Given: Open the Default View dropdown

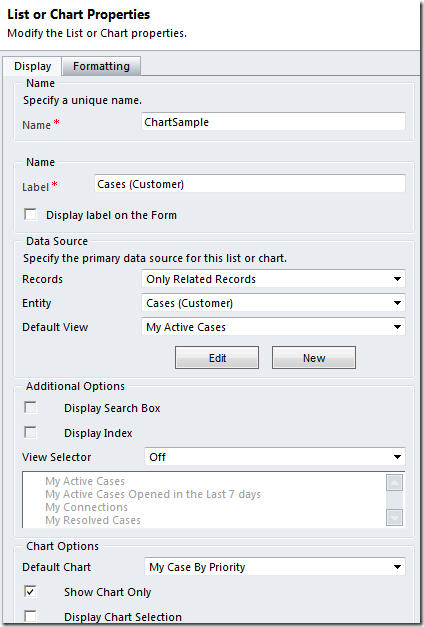Looking at the screenshot, I should (273, 327).
